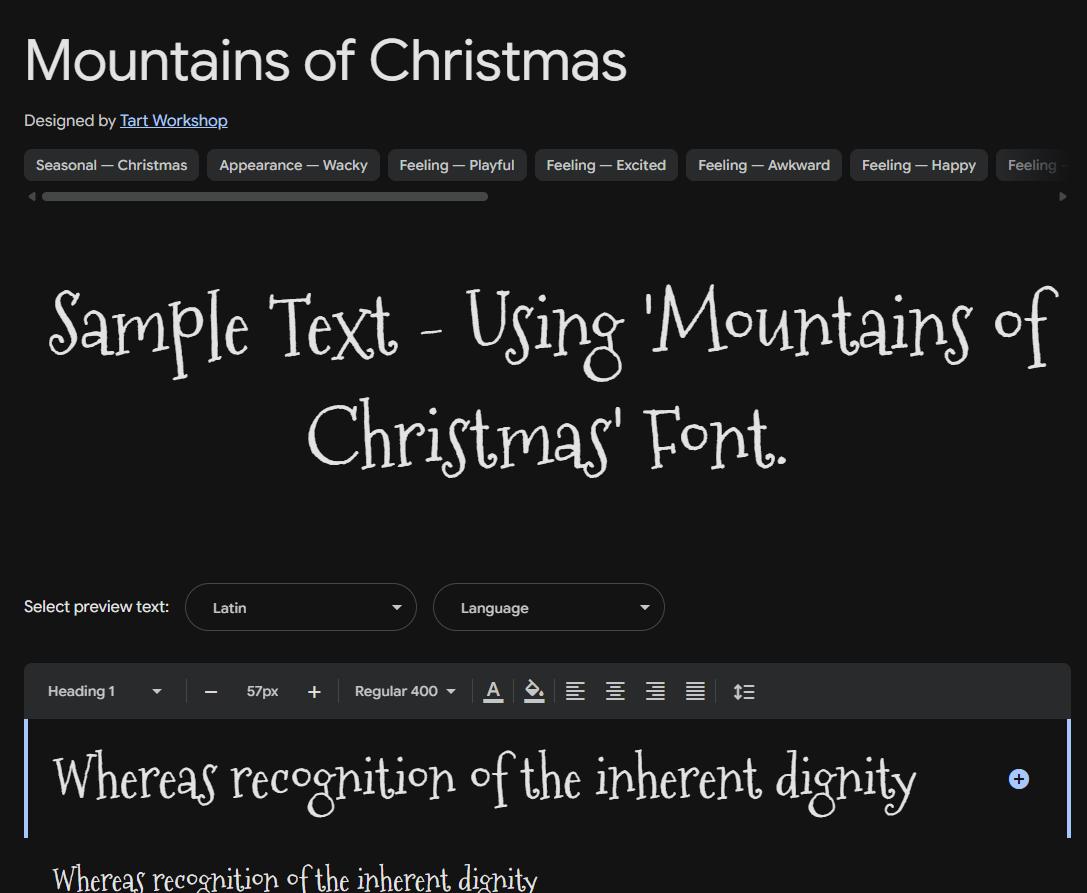Image resolution: width=1087 pixels, height=893 pixels.
Task: Align text left
Action: [x=575, y=691]
